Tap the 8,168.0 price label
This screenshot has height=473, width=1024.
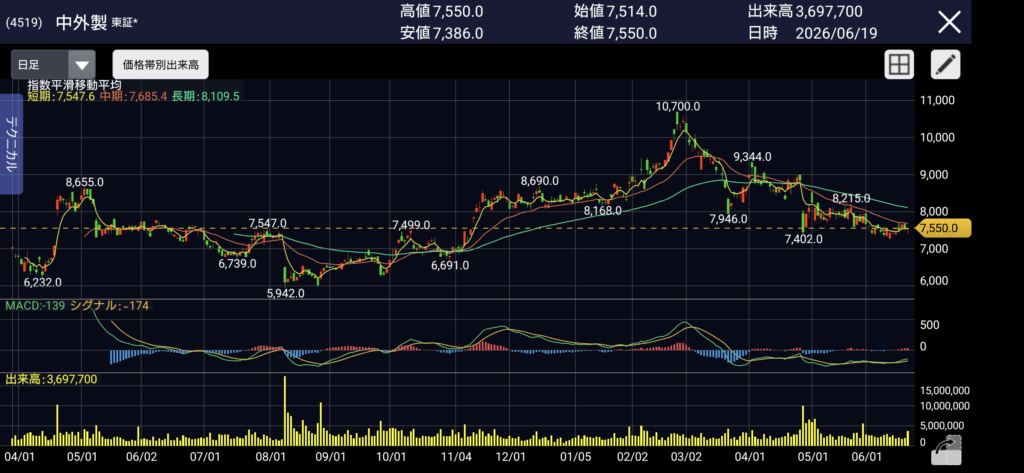pyautogui.click(x=603, y=211)
